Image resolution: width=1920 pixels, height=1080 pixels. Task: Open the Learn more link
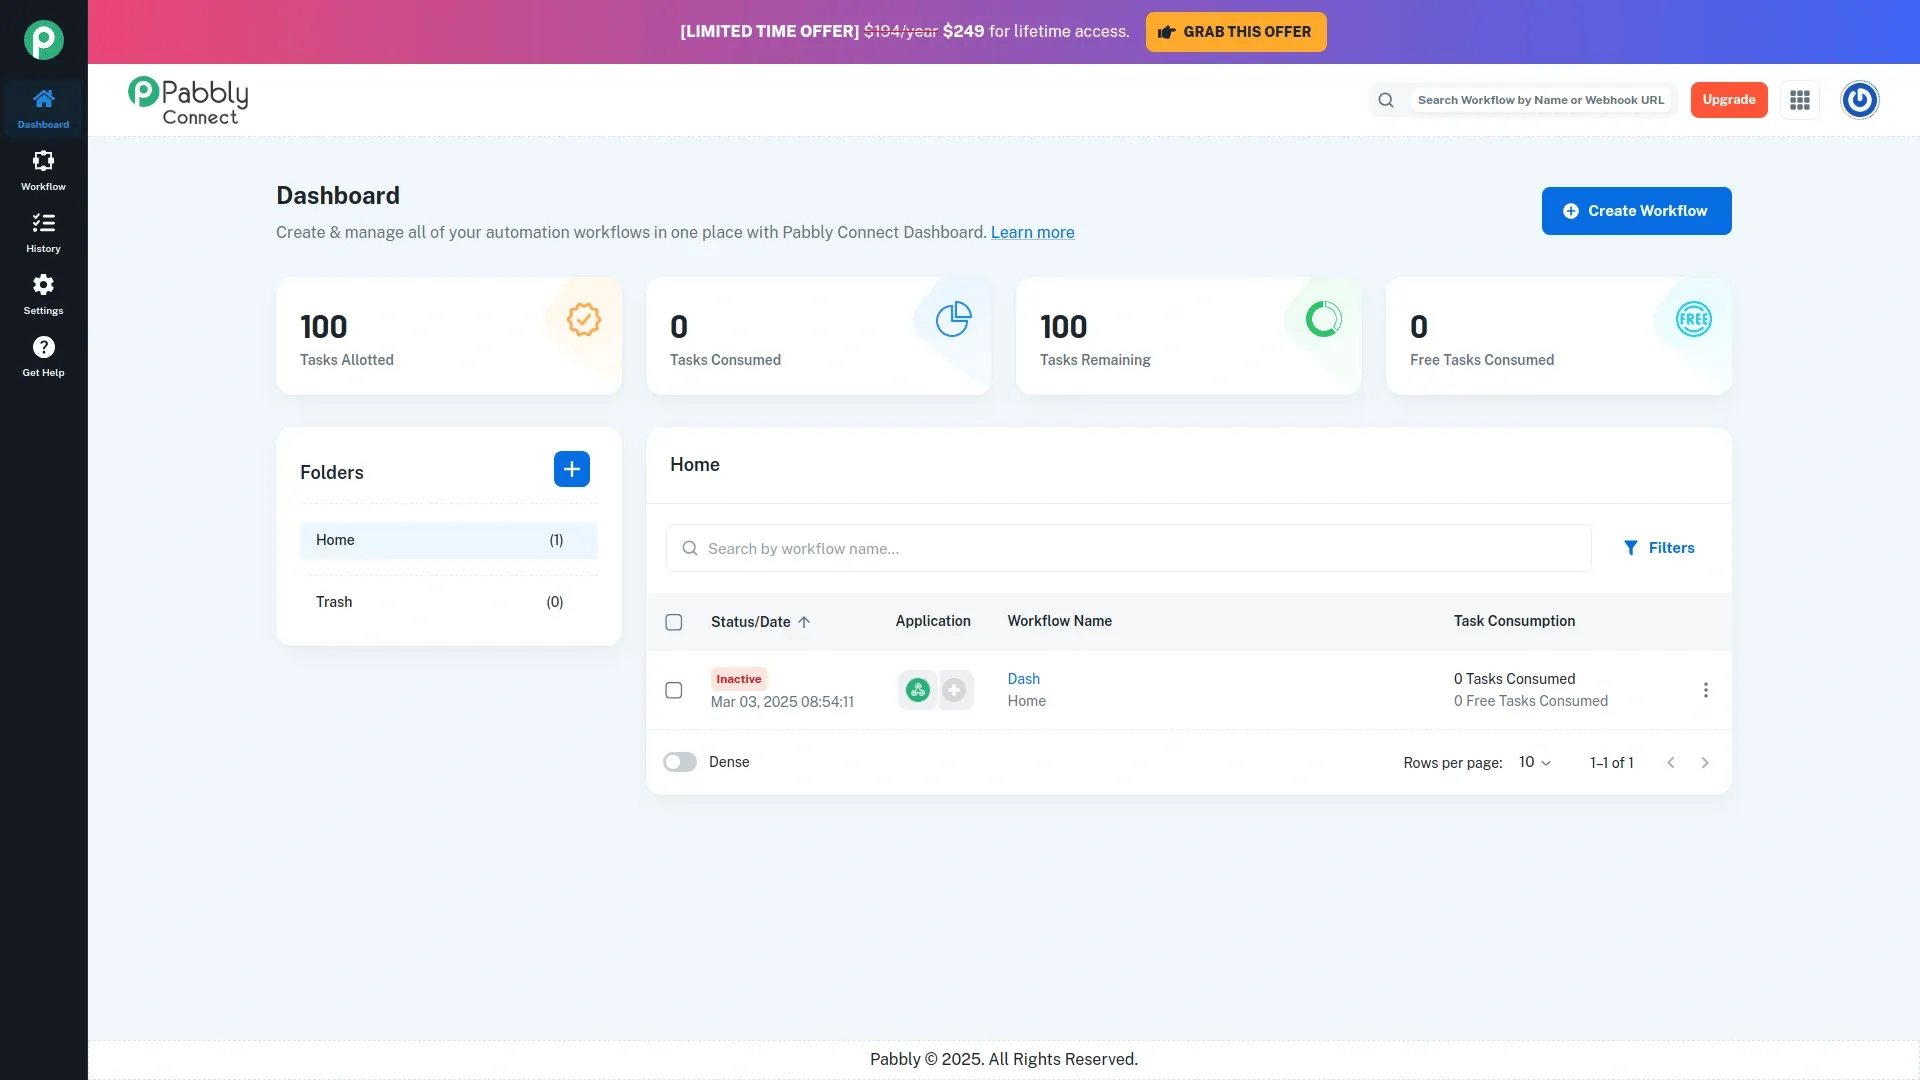pyautogui.click(x=1032, y=232)
